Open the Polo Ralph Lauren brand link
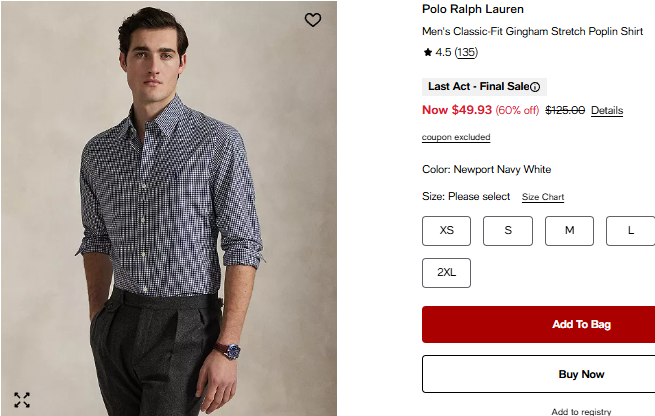Screen dimensions: 655x416 click(x=473, y=9)
